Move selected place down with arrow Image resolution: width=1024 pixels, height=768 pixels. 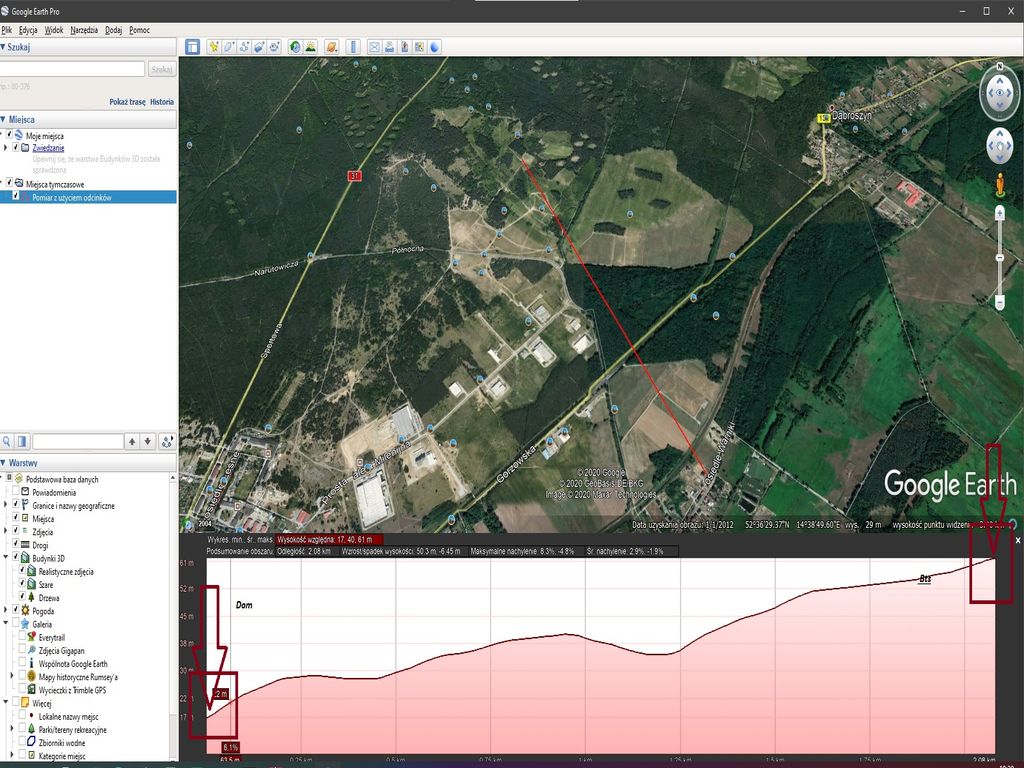tap(148, 441)
